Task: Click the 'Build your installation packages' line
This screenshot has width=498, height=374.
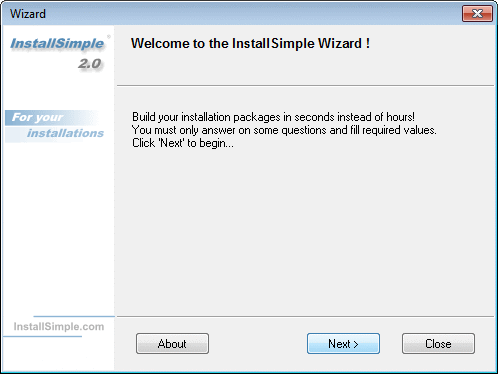Action: 273,117
